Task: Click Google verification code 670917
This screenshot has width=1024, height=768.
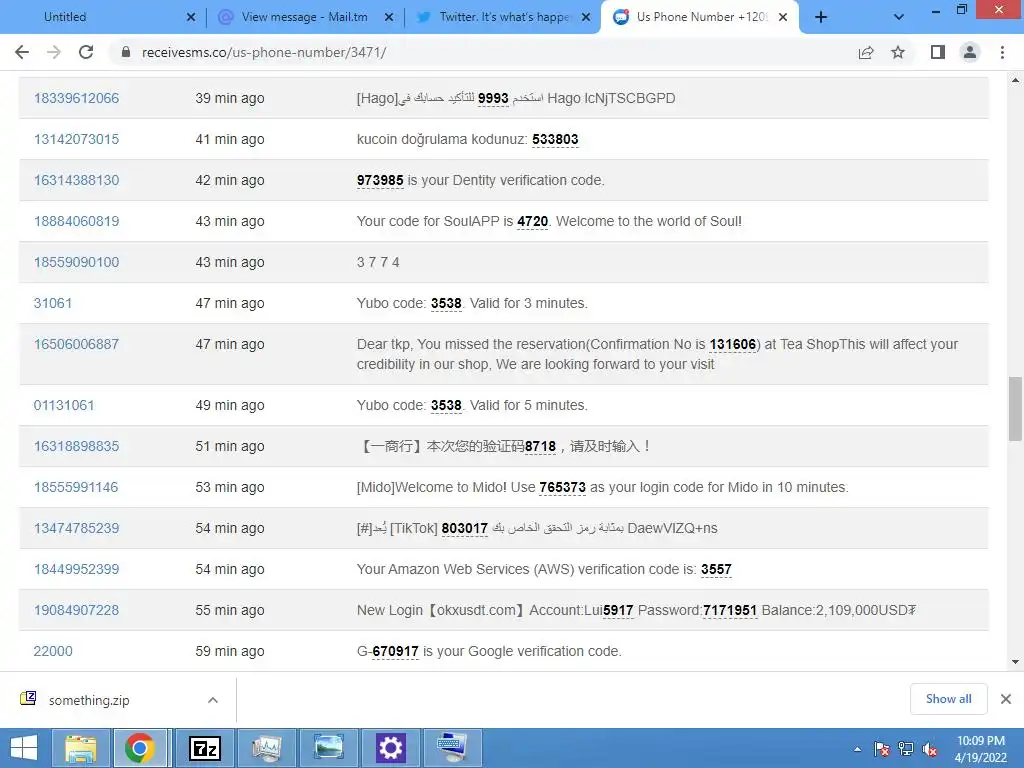Action: click(x=395, y=651)
